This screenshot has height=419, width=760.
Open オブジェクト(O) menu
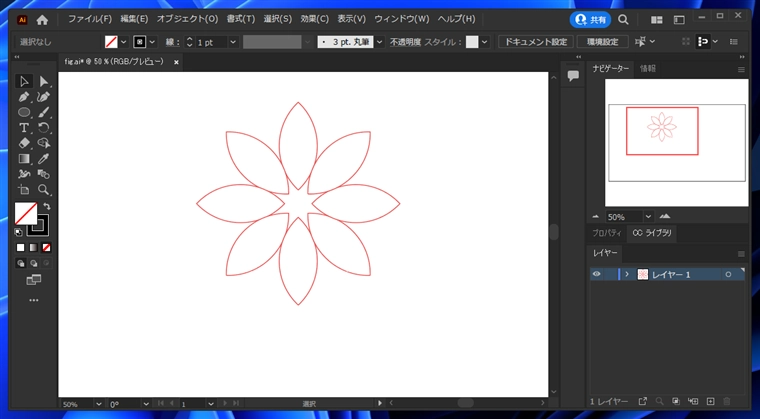(187, 19)
